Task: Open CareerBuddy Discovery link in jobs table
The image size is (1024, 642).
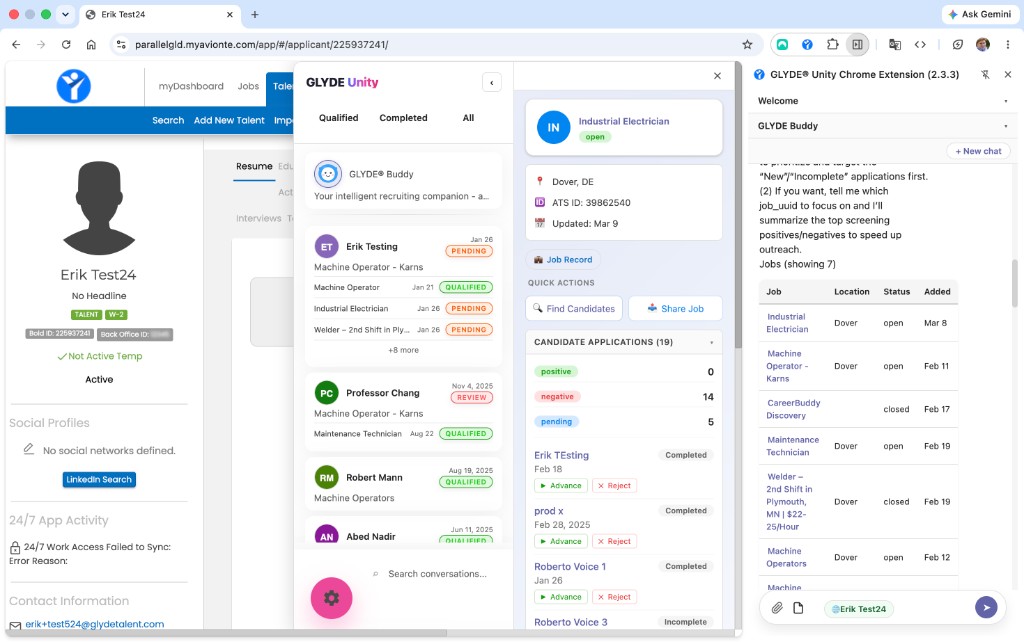Action: (793, 409)
